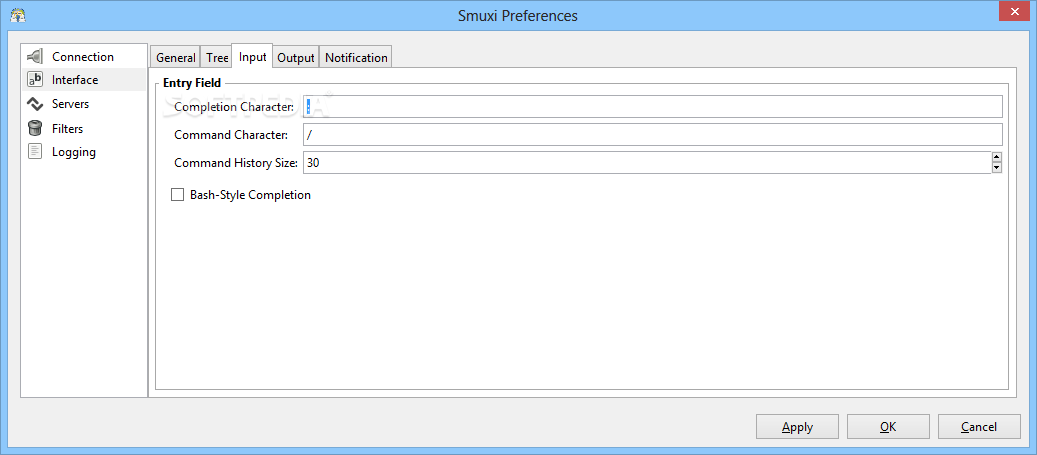Viewport: 1037px width, 455px height.
Task: Open the Servers category label
Action: coord(70,104)
